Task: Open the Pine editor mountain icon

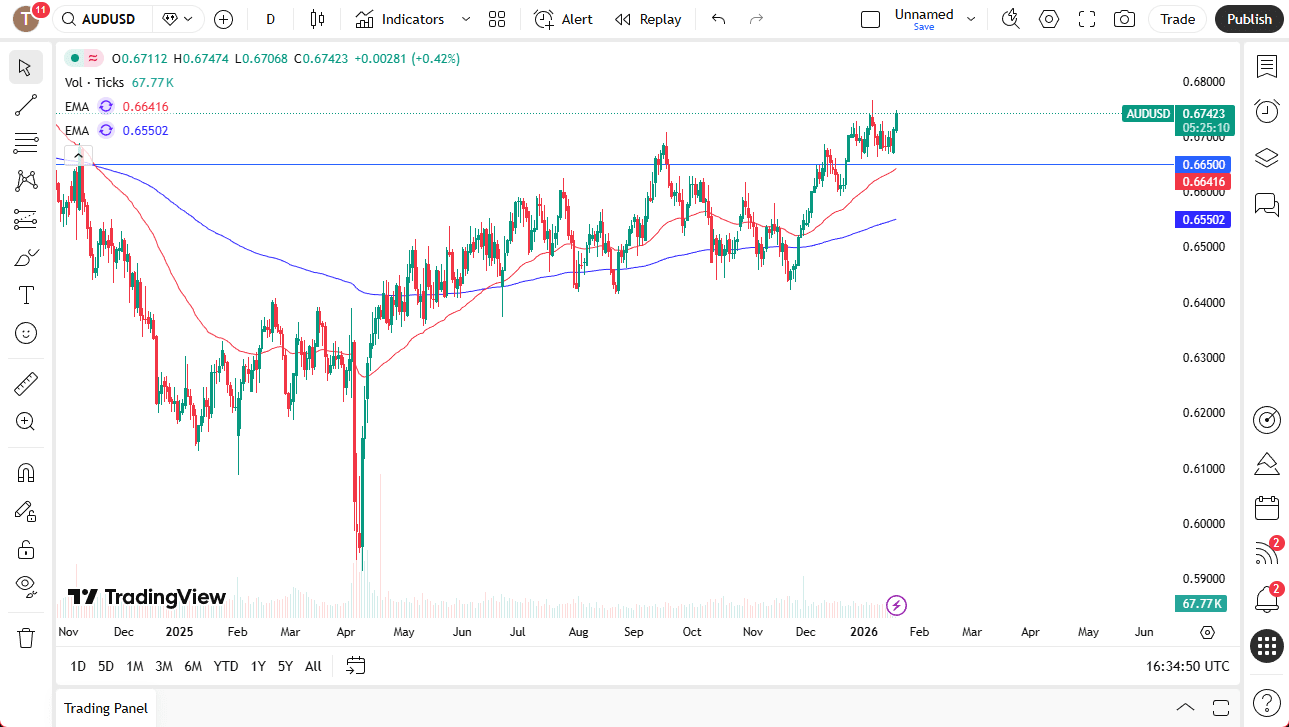Action: [1267, 464]
